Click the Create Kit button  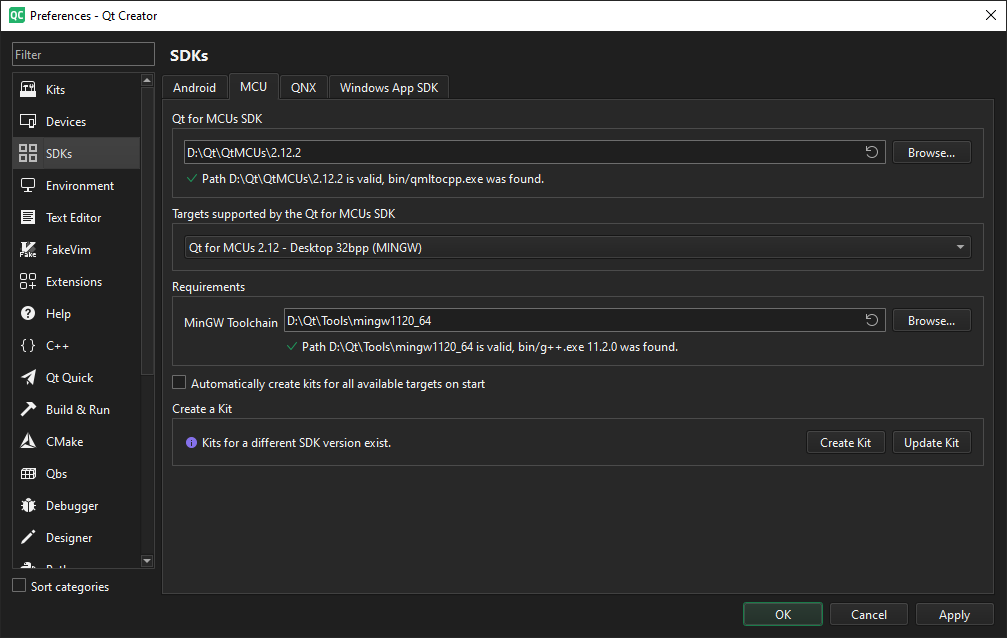coord(845,443)
